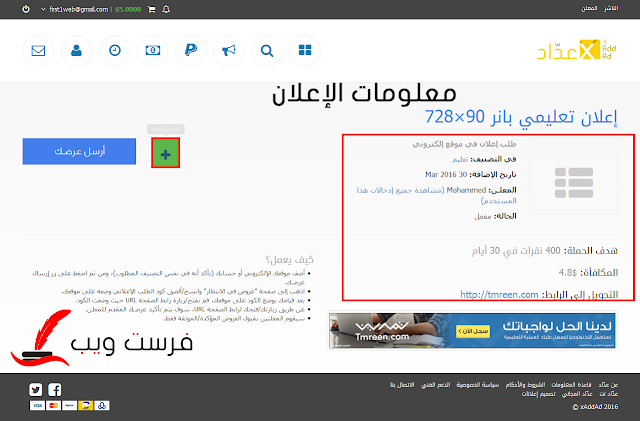Click the Mastercard payment badge
The image size is (640, 421).
point(53,405)
